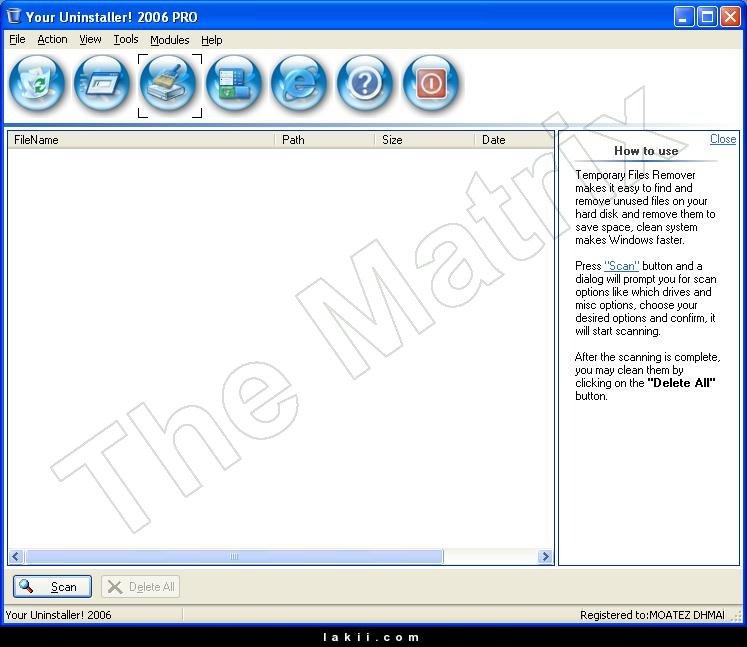This screenshot has width=747, height=647.
Task: Minimize the Your Uninstaller window
Action: coord(684,17)
